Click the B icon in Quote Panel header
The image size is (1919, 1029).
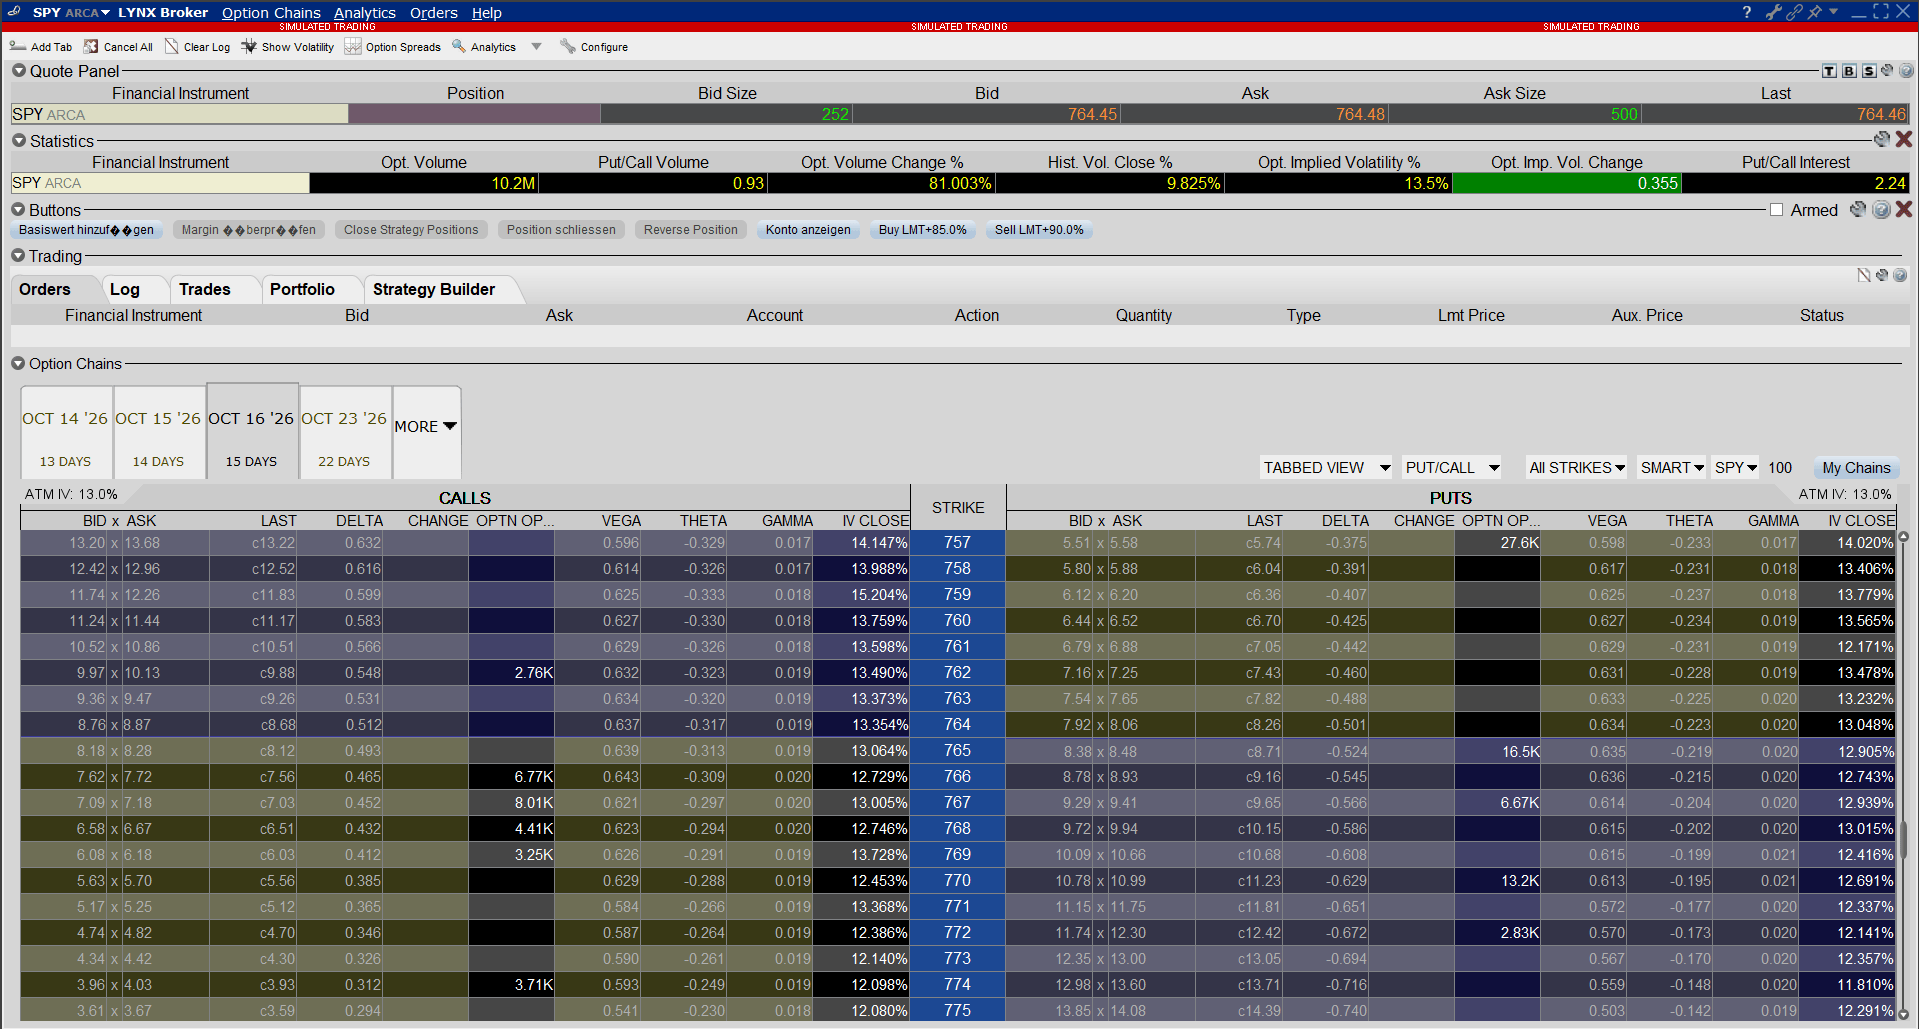(1849, 71)
